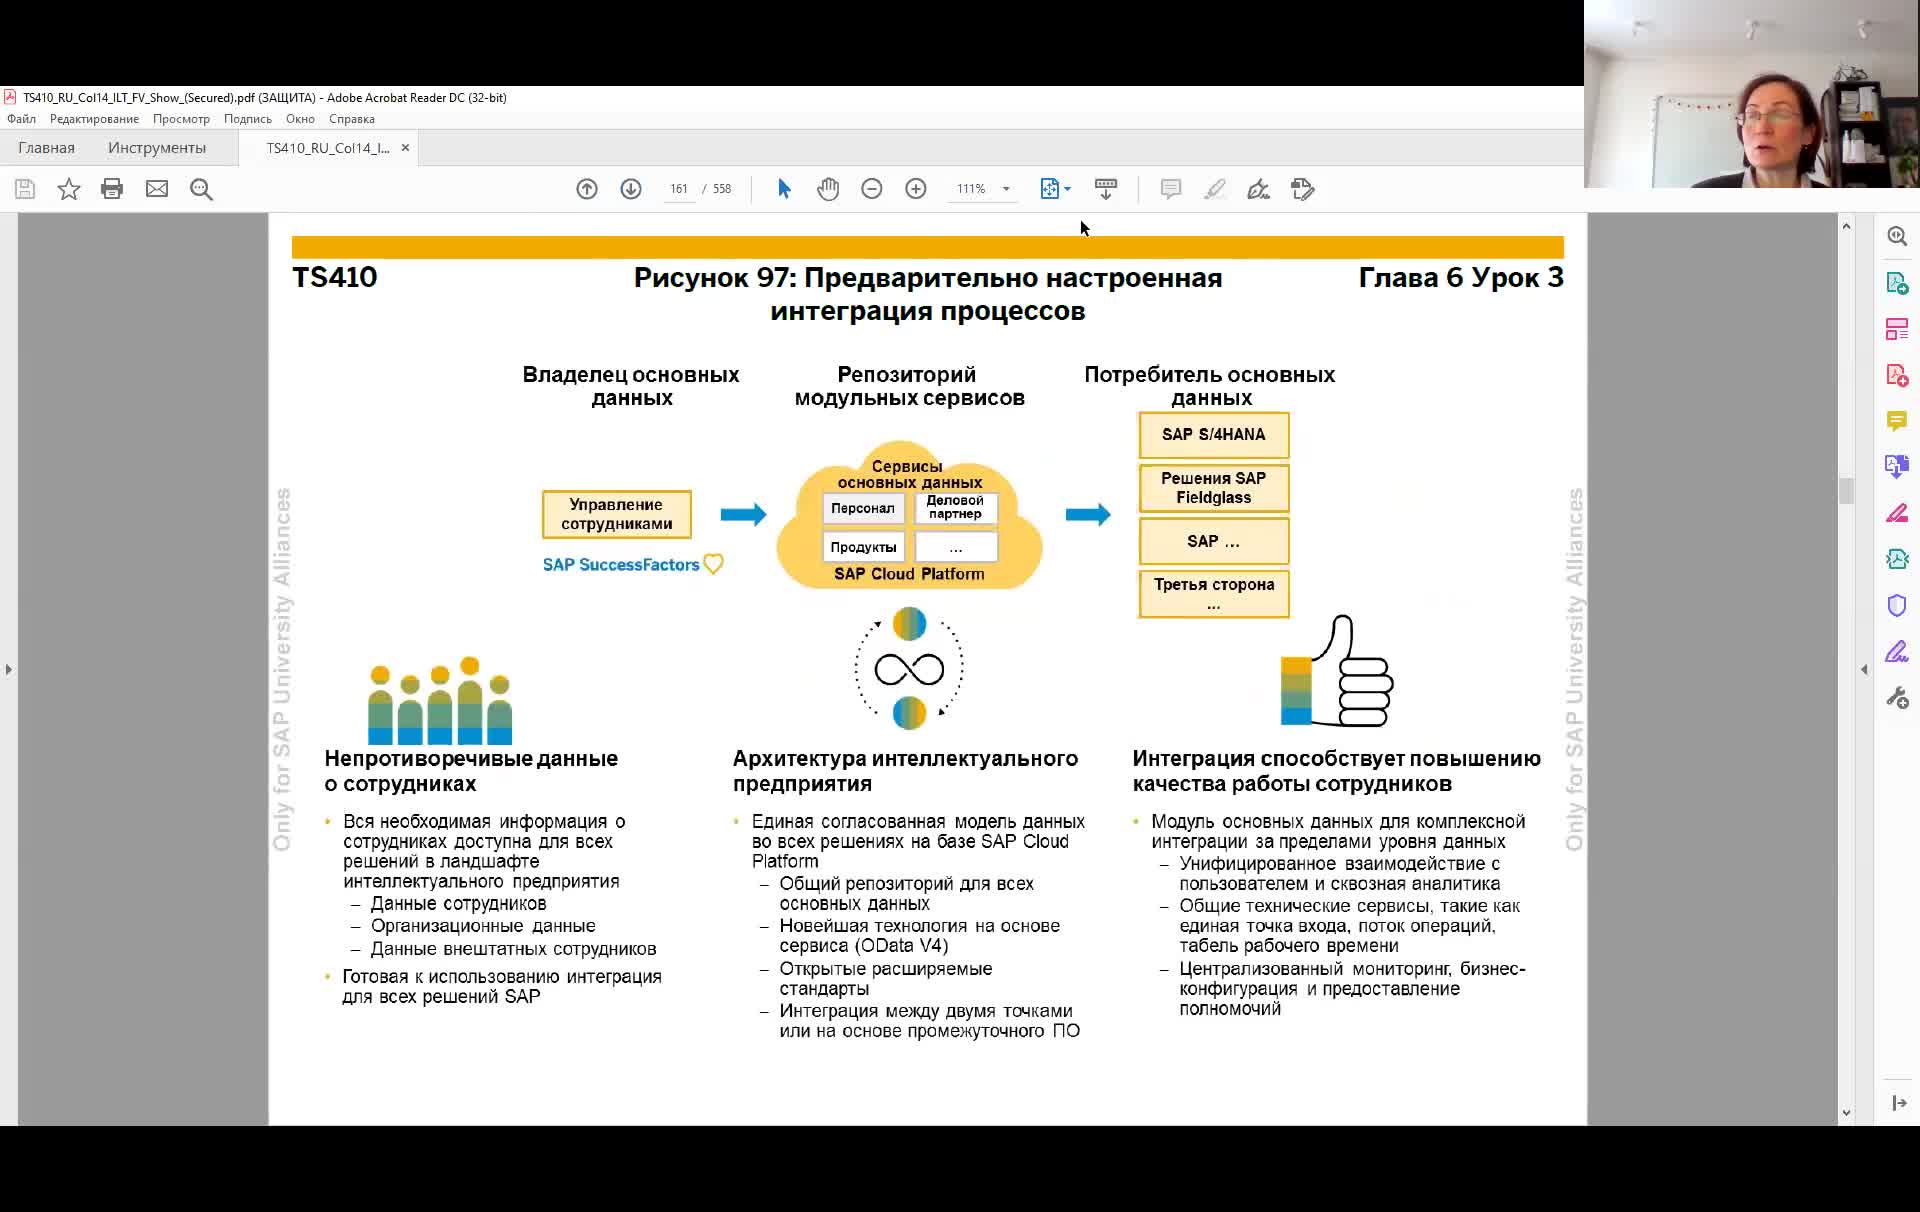Click the fit page mode icon

(x=1049, y=189)
